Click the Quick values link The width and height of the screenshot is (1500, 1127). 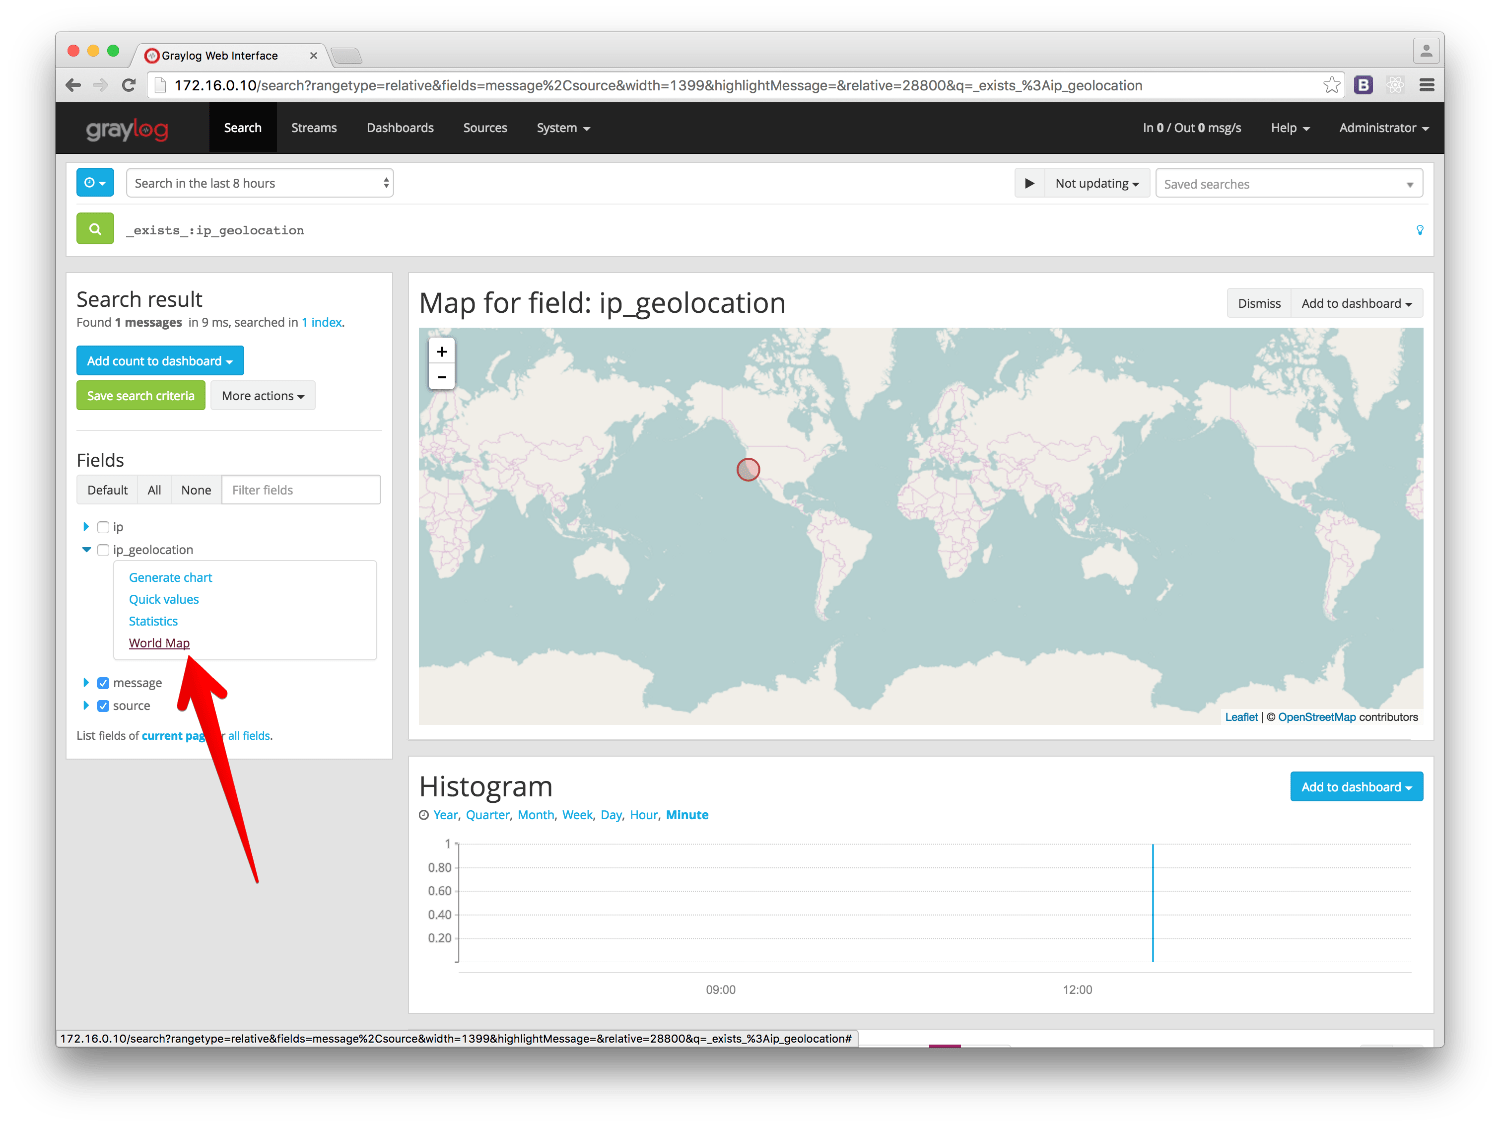[x=164, y=600]
